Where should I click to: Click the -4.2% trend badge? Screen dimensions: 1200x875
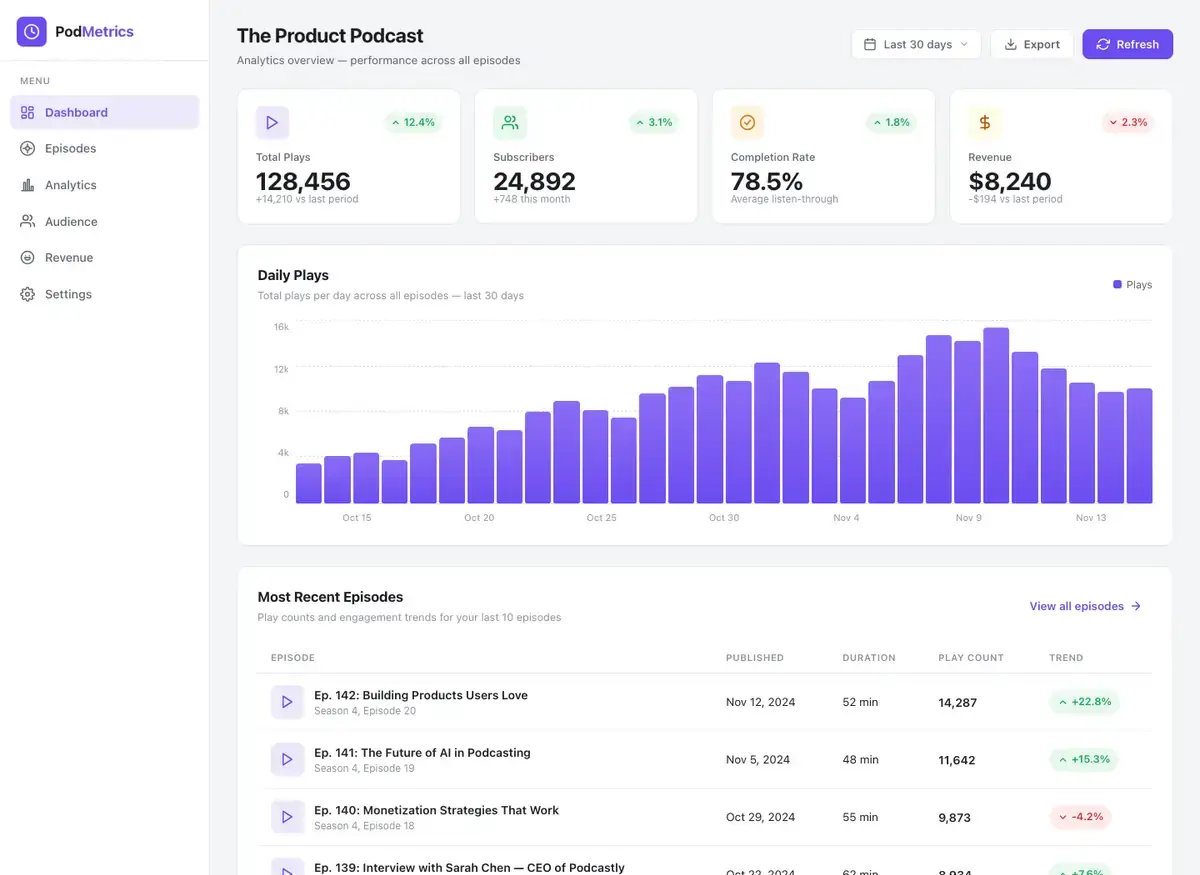[x=1080, y=817]
